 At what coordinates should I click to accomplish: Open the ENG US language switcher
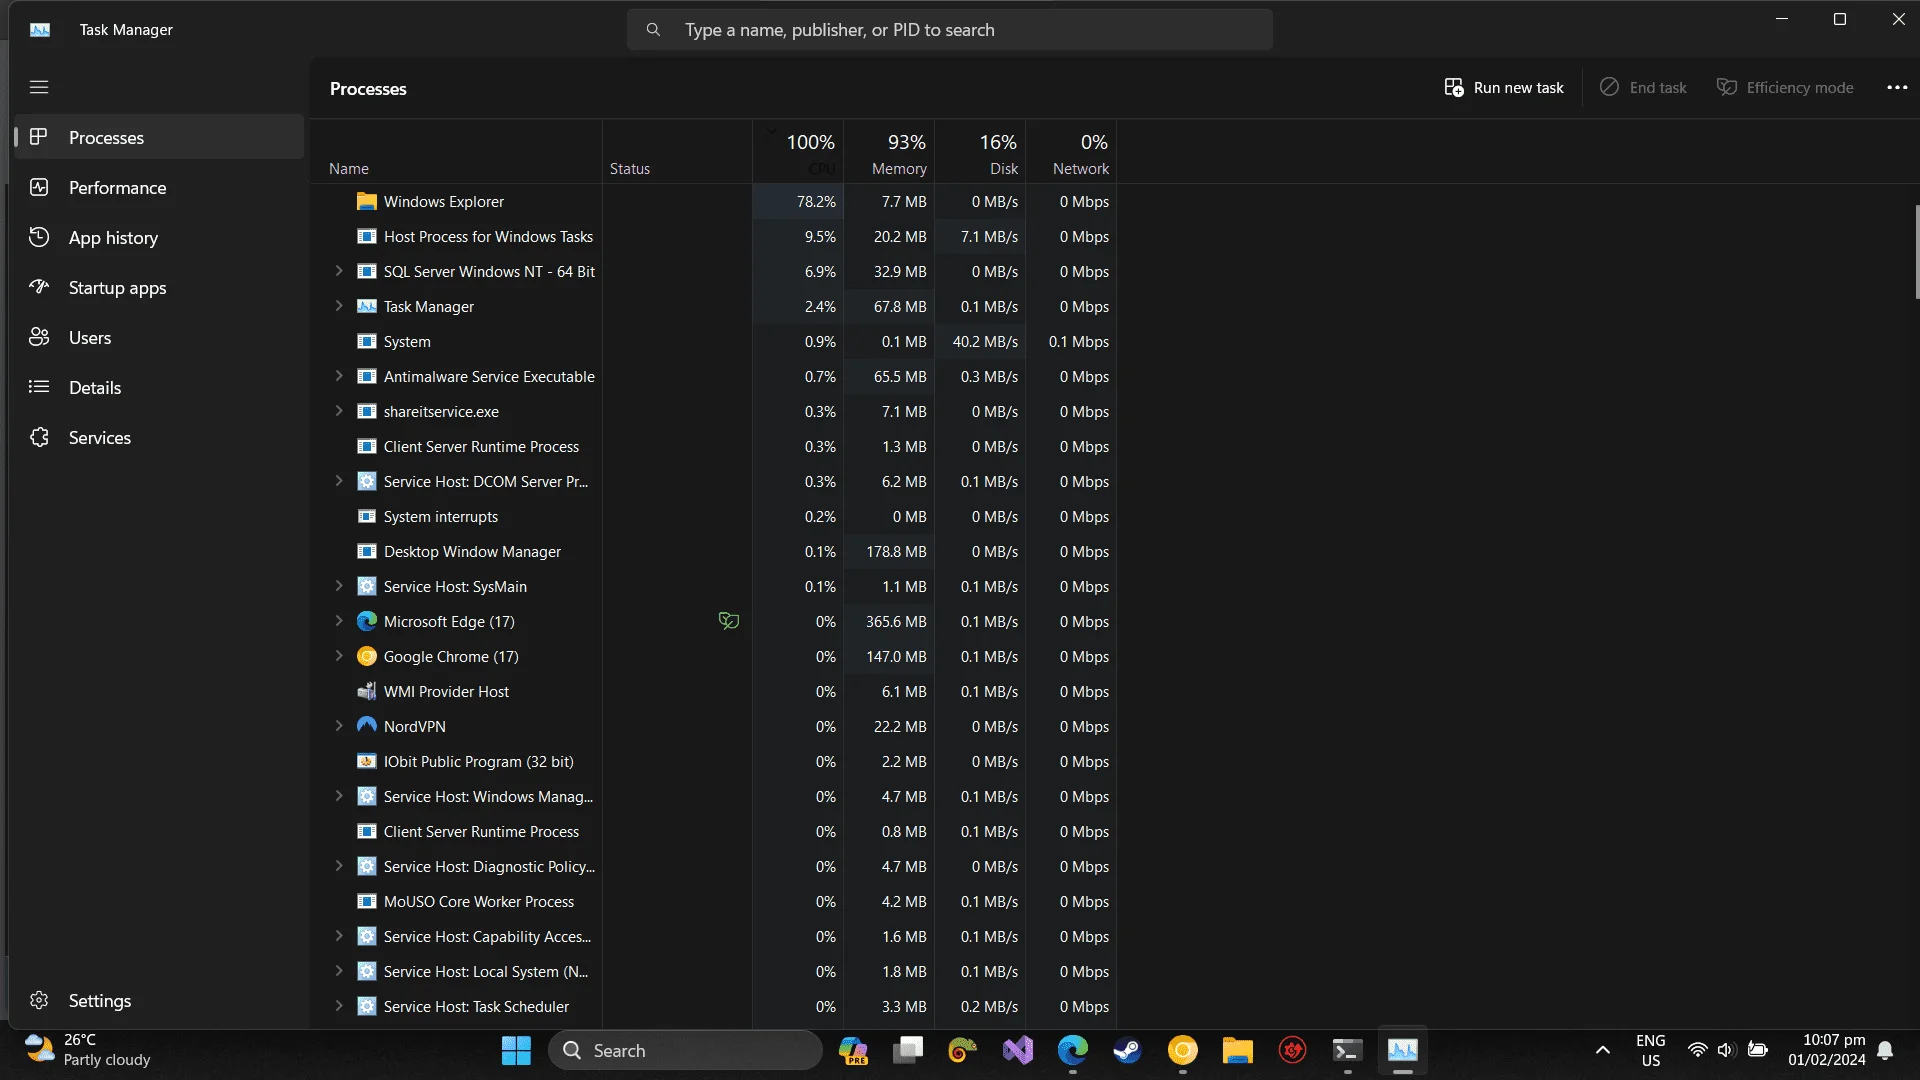(x=1651, y=1050)
